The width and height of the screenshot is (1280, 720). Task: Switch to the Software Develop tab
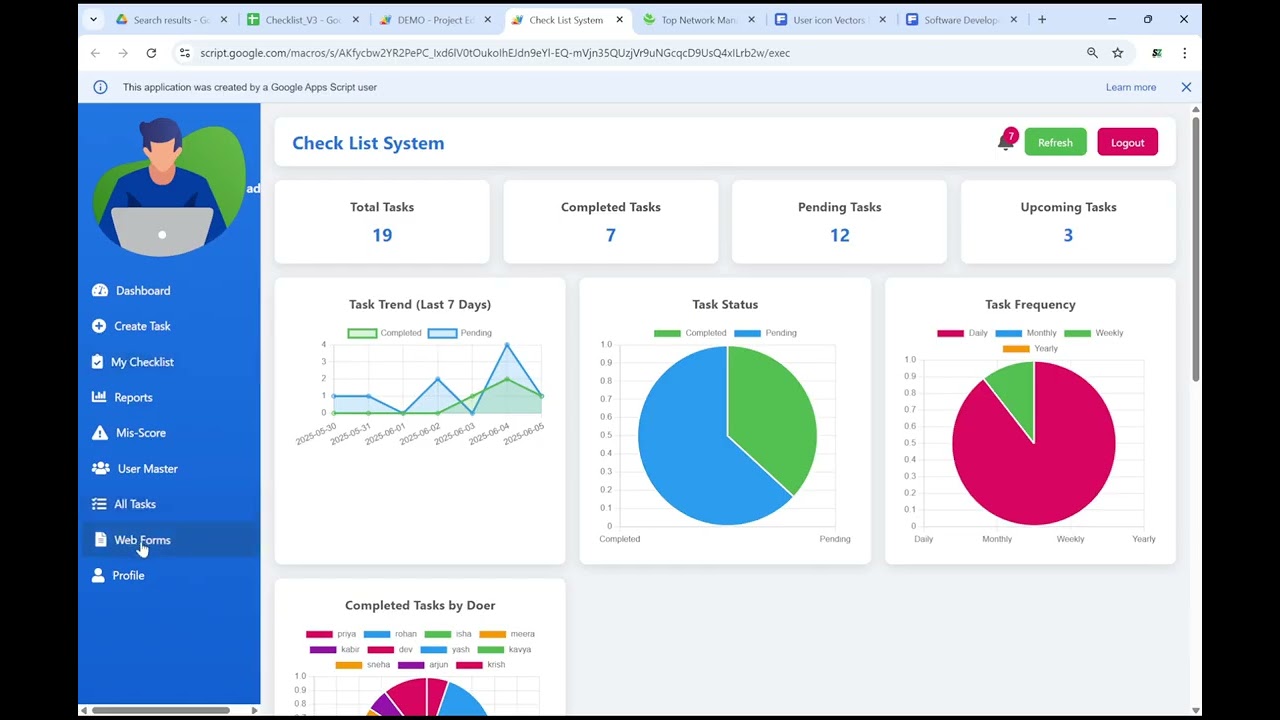click(963, 20)
